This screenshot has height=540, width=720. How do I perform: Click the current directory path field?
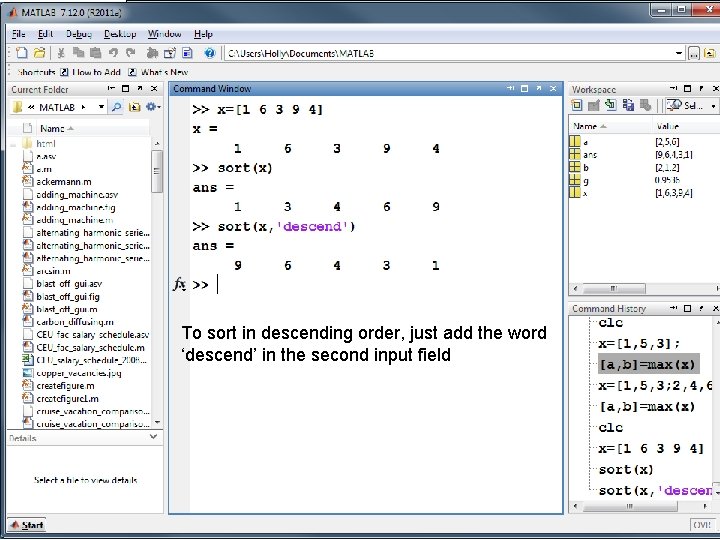pyautogui.click(x=450, y=54)
